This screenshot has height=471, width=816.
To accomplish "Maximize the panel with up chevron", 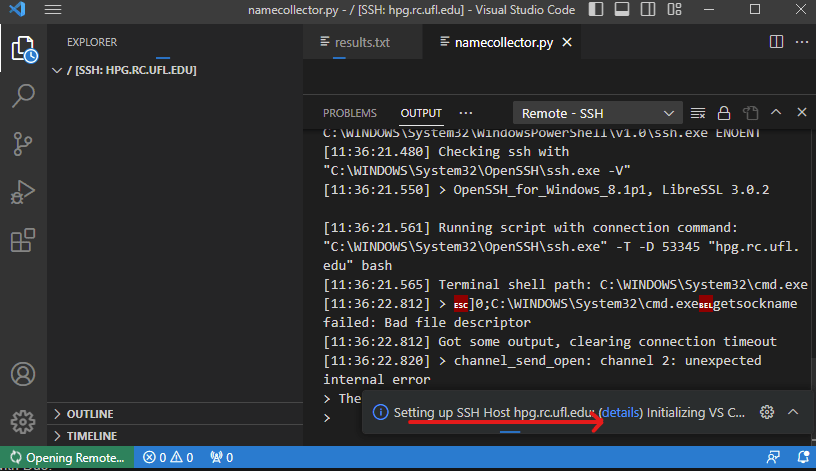I will click(776, 112).
